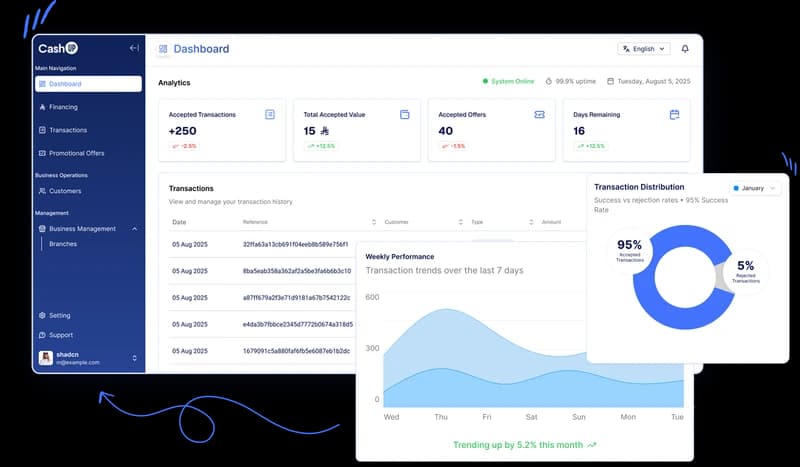Viewport: 800px width, 467px height.
Task: Open the English language dropdown
Action: point(644,48)
